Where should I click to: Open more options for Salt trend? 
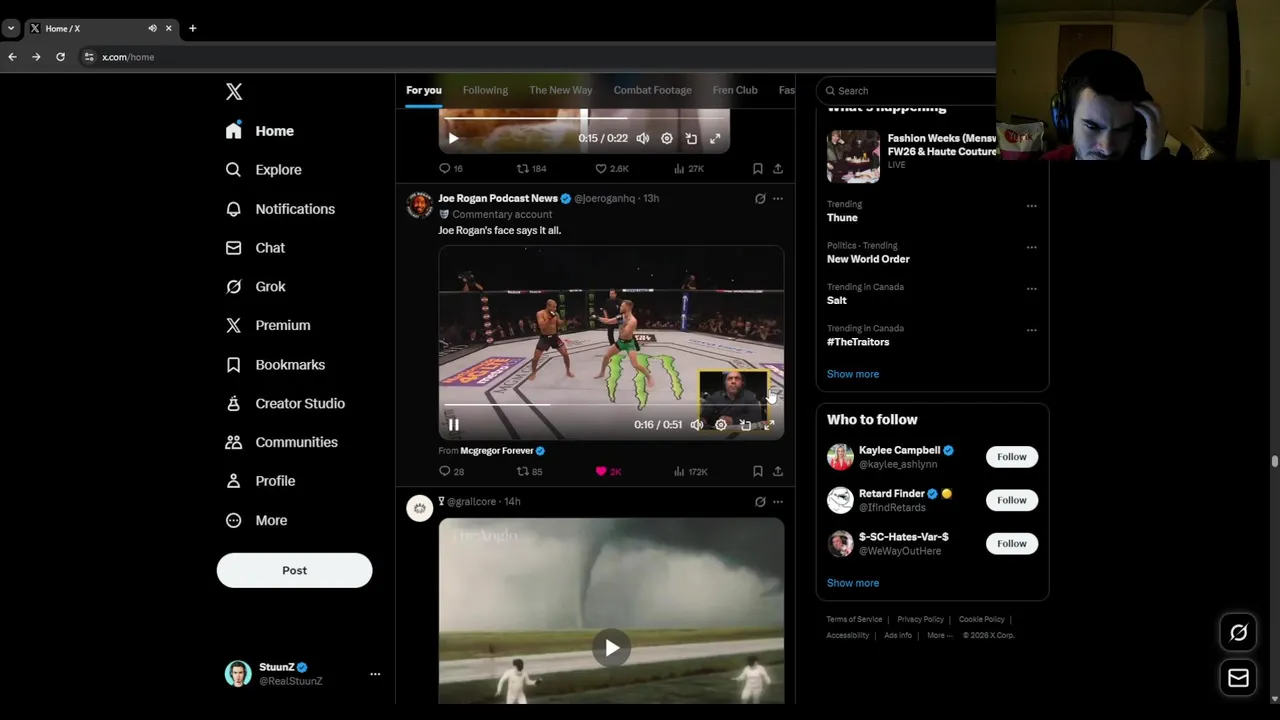pyautogui.click(x=1031, y=289)
